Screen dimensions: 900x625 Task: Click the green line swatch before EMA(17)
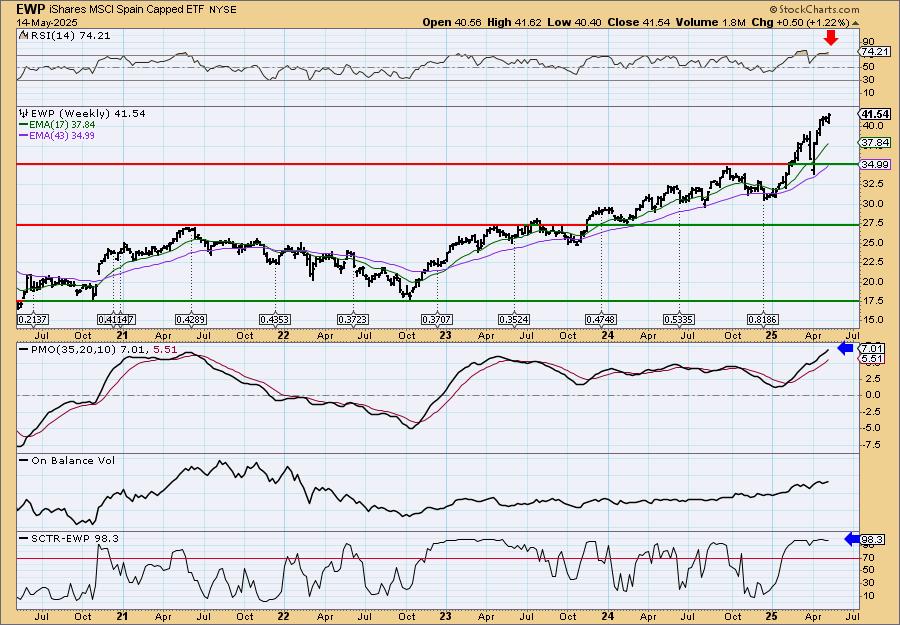24,125
